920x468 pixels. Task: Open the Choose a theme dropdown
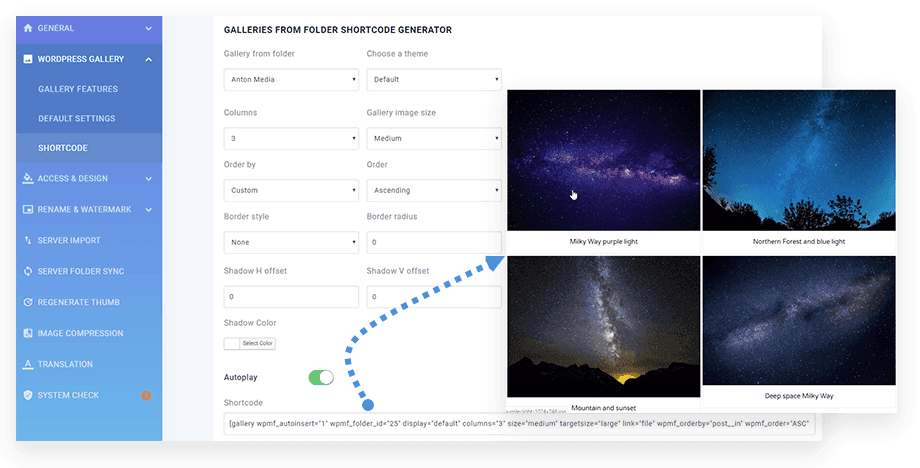click(x=434, y=80)
